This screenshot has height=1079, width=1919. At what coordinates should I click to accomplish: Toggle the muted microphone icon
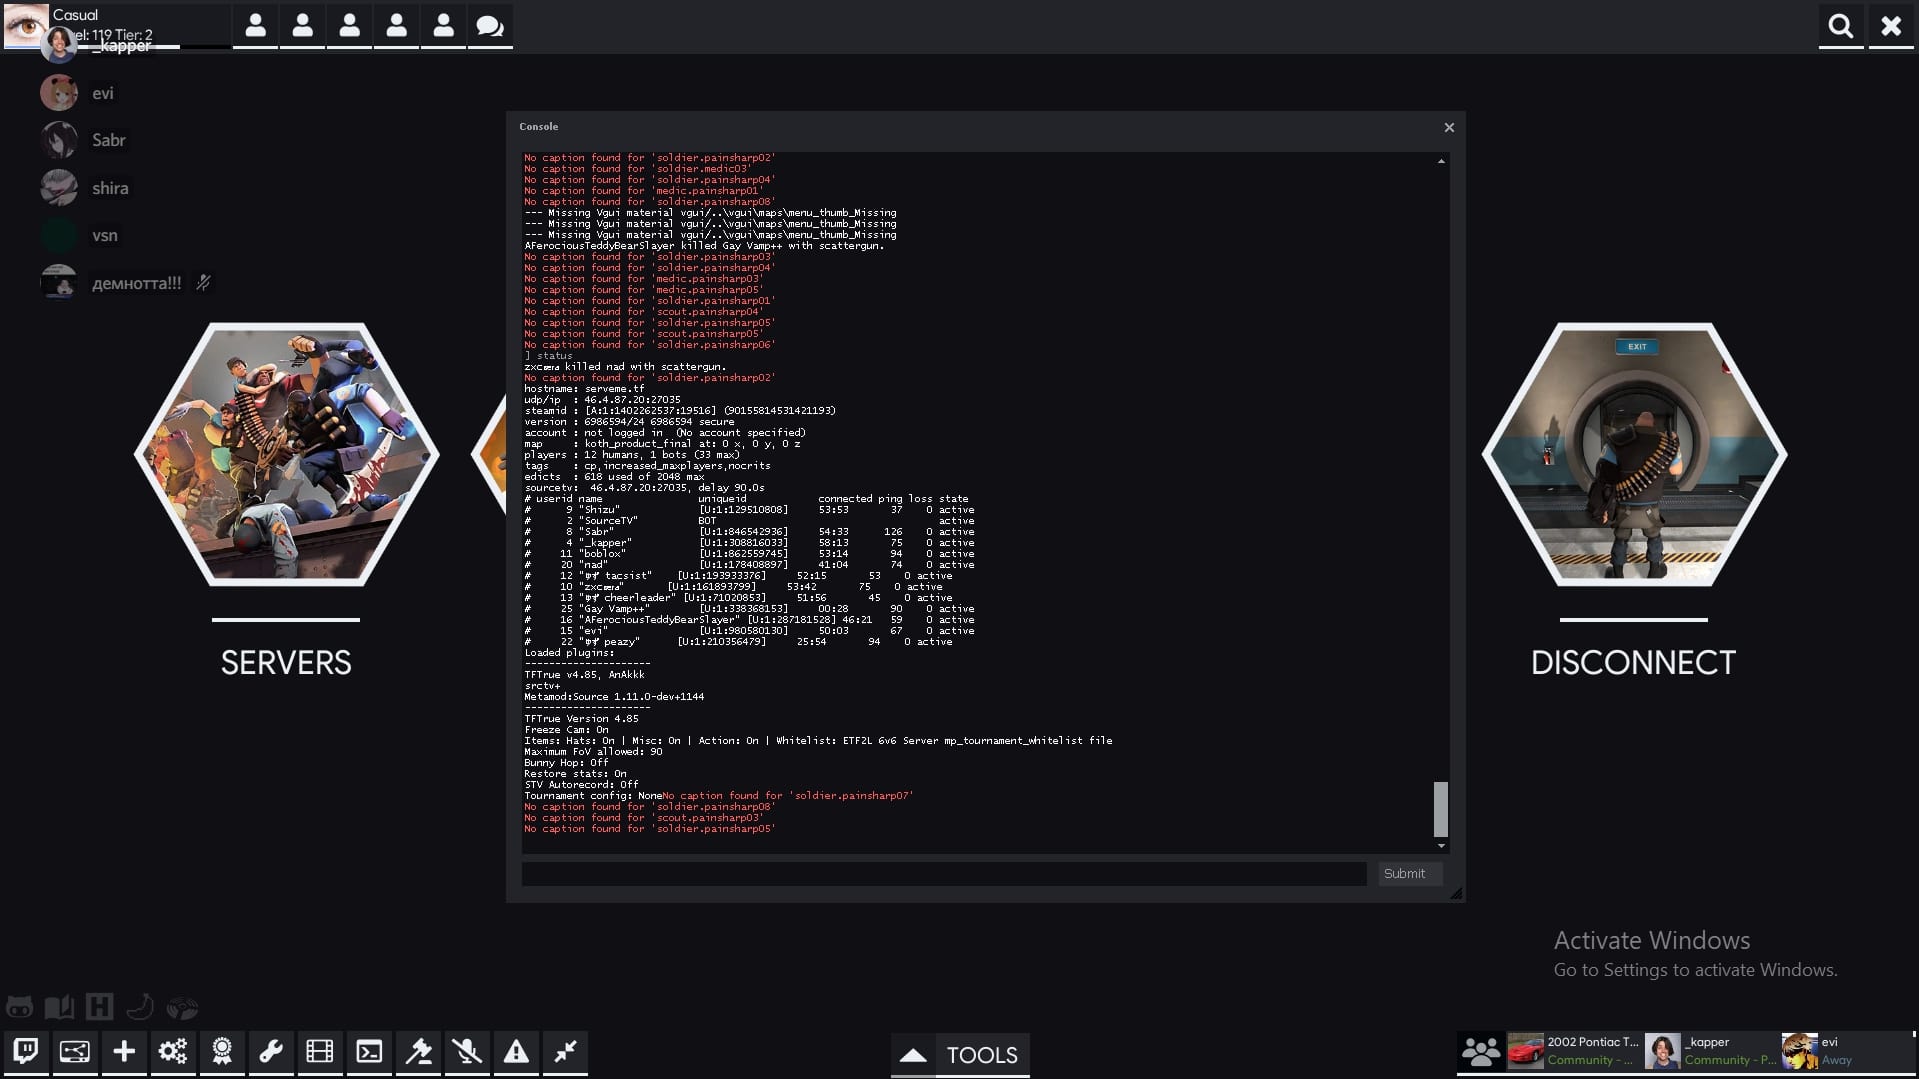(467, 1052)
